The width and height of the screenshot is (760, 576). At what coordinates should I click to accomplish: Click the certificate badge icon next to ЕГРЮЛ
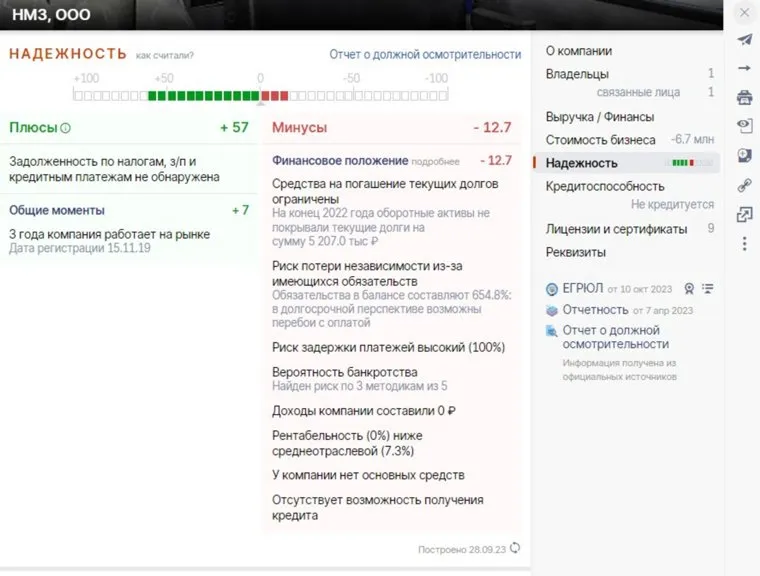tap(689, 288)
